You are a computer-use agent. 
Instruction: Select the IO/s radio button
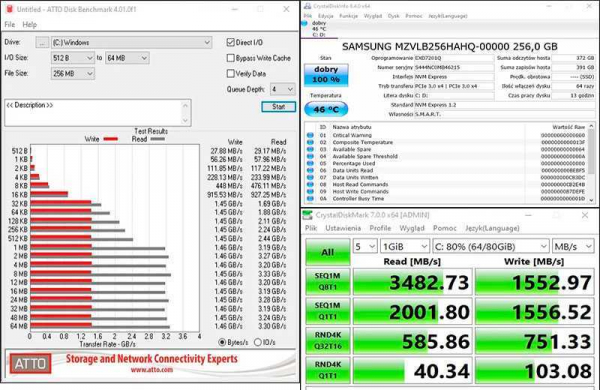258,342
